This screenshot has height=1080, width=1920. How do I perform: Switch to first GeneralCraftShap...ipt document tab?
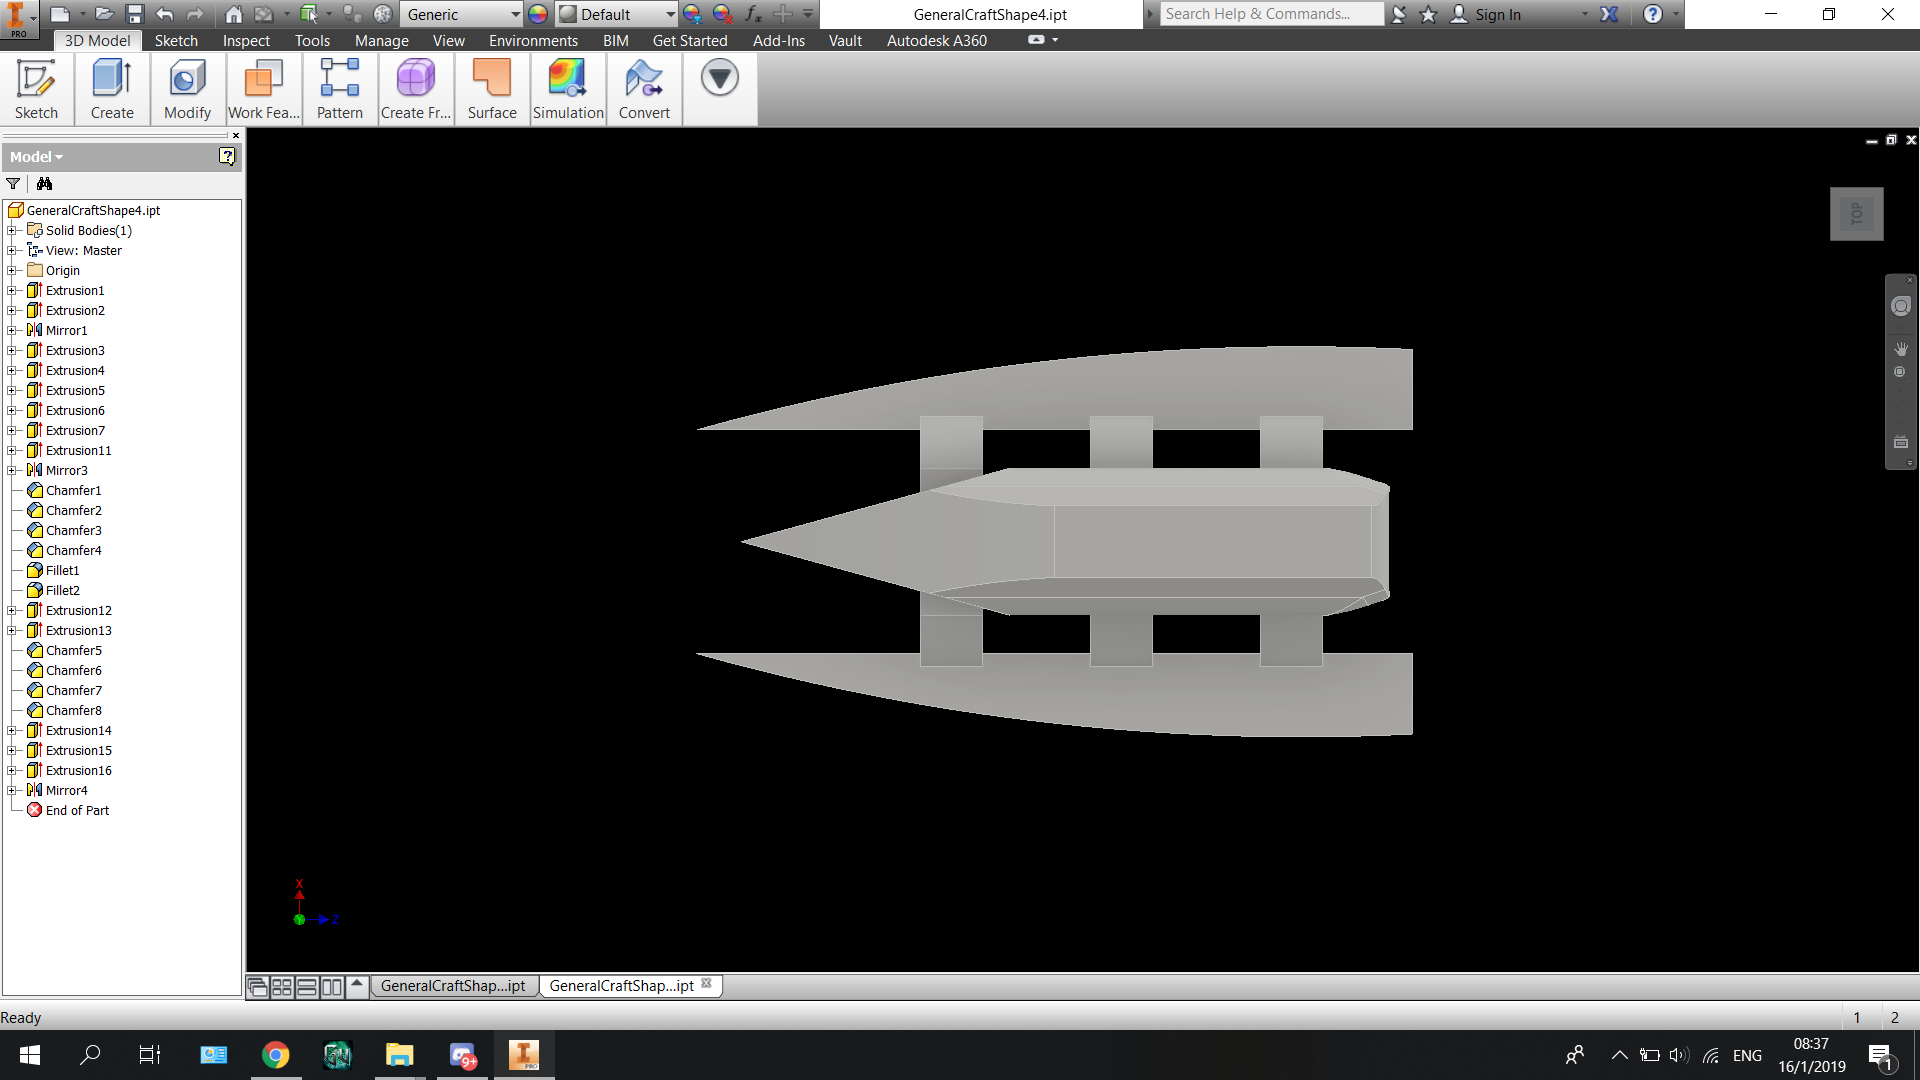point(453,986)
